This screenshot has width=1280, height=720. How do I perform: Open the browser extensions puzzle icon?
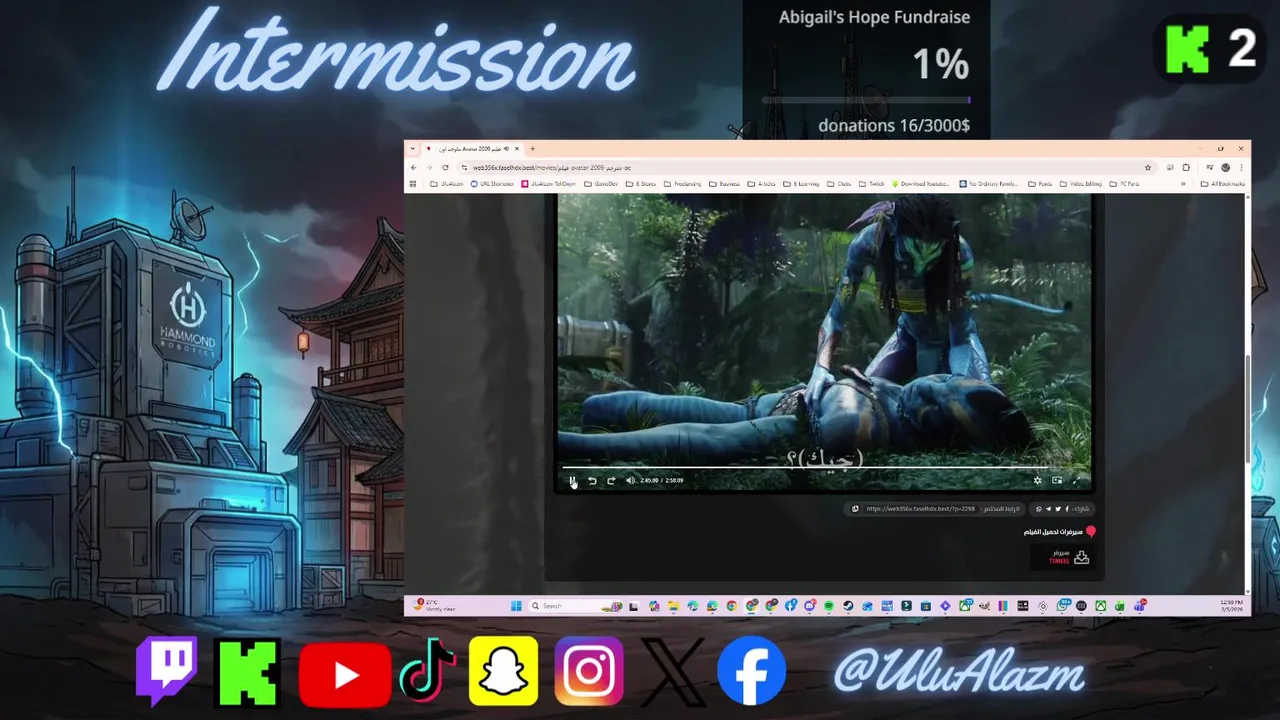(1186, 168)
